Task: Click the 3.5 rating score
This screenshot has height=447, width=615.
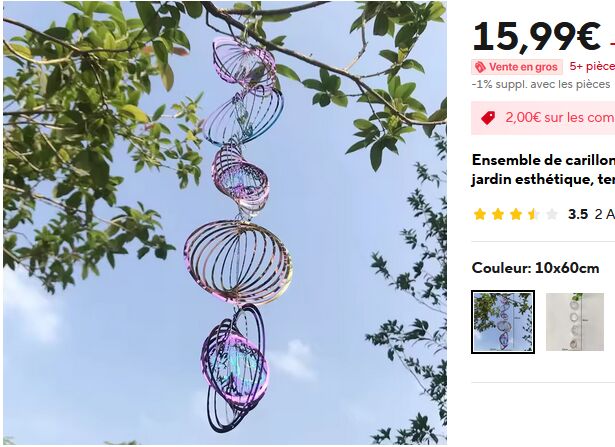Action: tap(578, 214)
